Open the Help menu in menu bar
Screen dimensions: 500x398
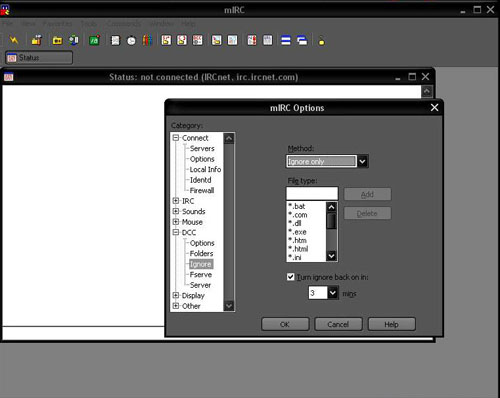click(188, 24)
